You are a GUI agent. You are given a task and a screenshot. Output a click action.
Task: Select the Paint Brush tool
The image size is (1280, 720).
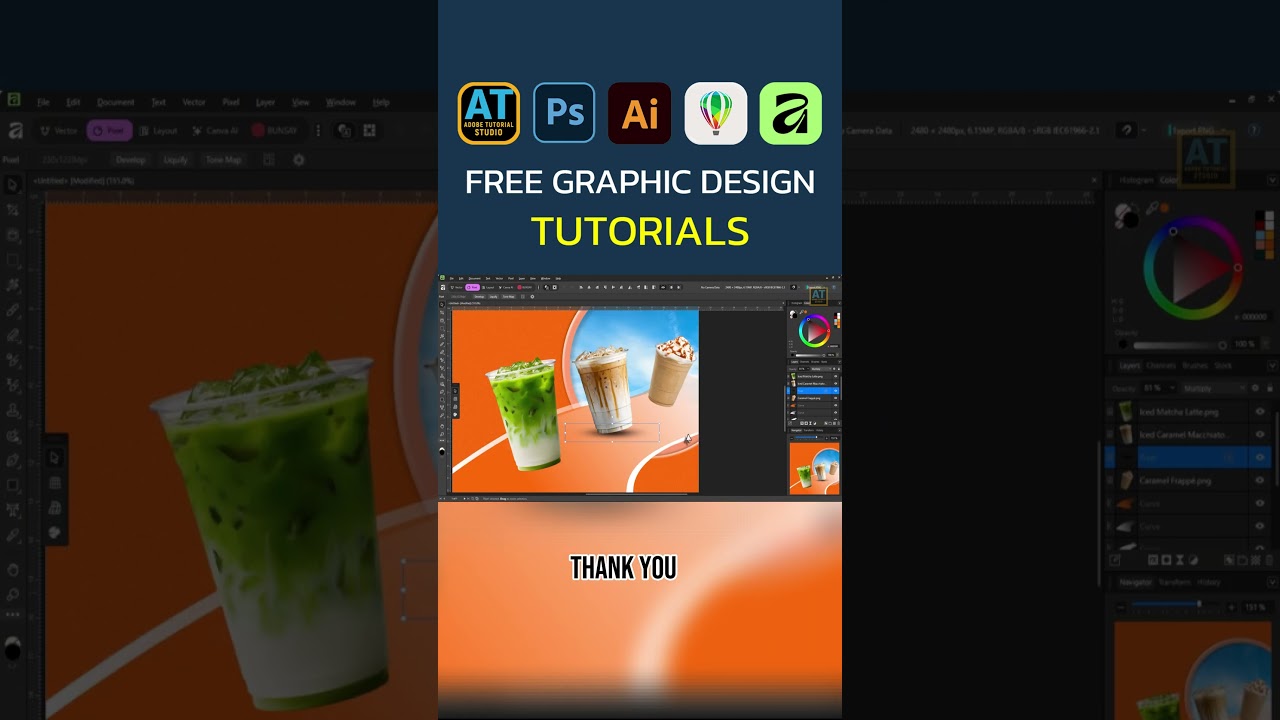pyautogui.click(x=12, y=310)
